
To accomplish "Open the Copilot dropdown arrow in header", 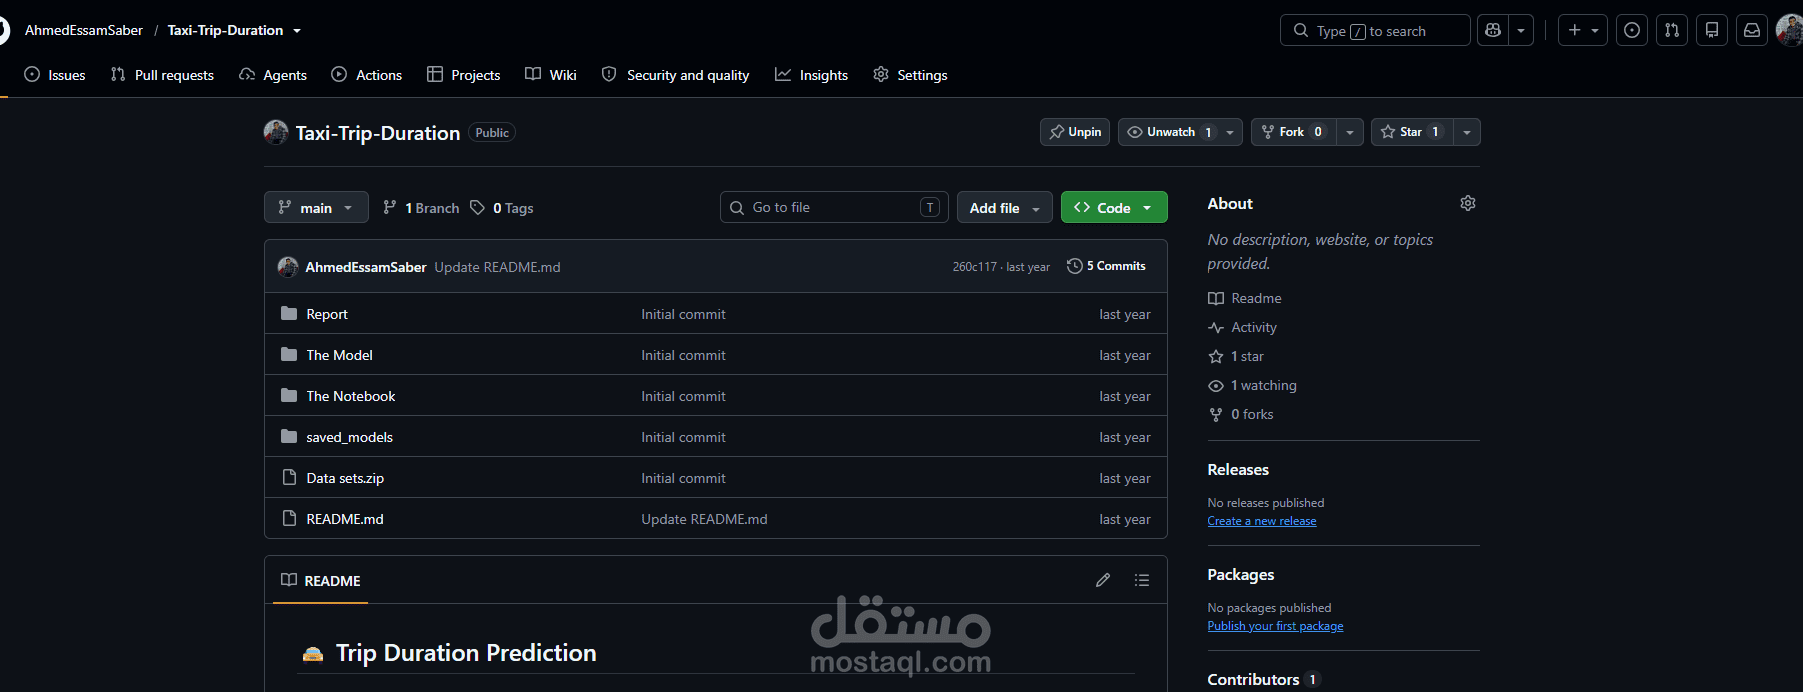I will [x=1521, y=31].
